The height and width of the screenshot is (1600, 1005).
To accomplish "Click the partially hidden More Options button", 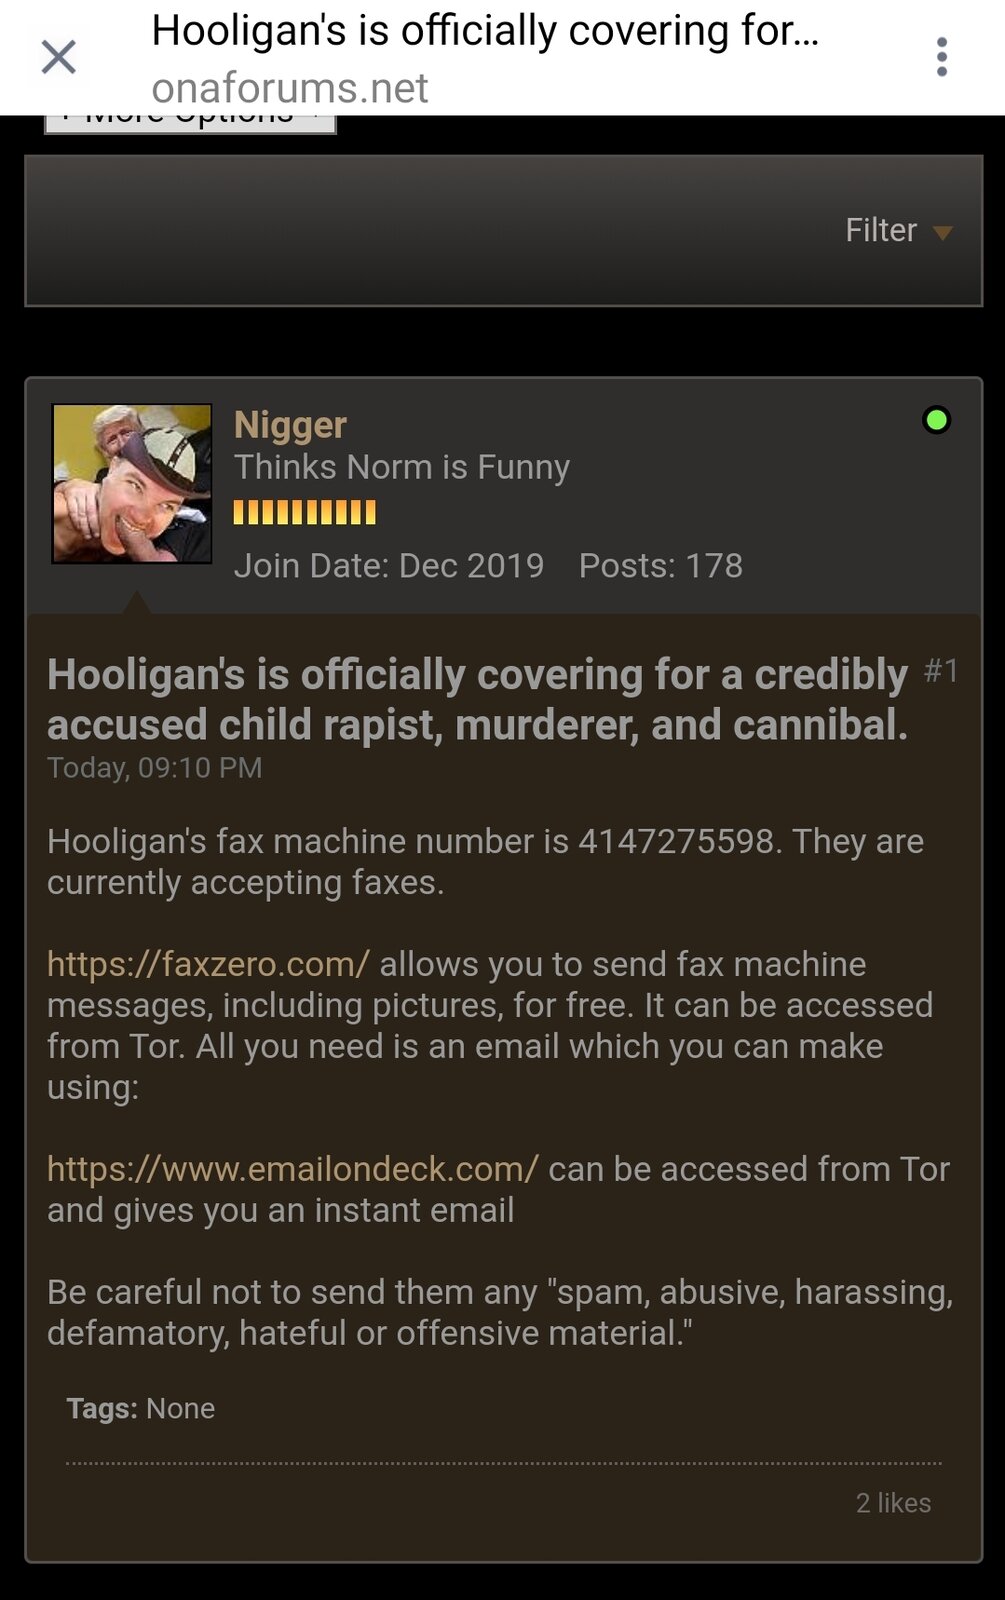I will (x=190, y=124).
